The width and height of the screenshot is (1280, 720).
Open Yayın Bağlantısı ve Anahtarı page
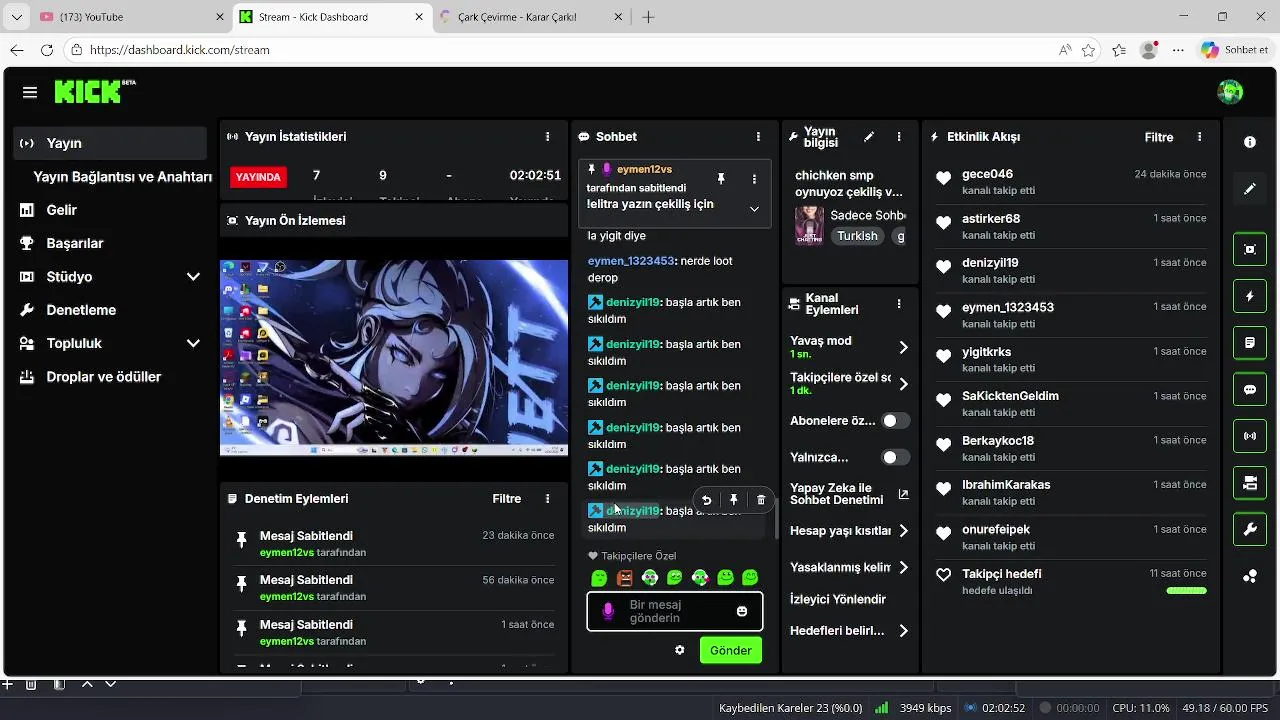[x=122, y=177]
